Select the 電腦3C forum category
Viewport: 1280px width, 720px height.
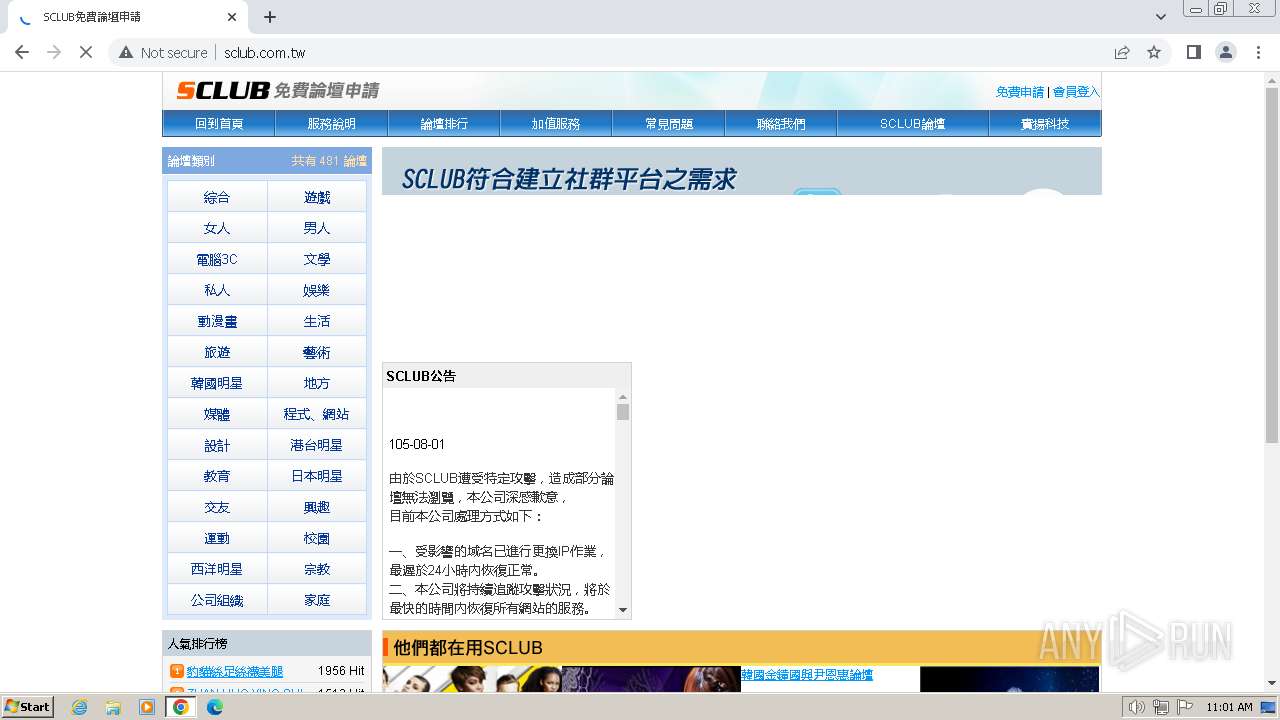point(217,260)
